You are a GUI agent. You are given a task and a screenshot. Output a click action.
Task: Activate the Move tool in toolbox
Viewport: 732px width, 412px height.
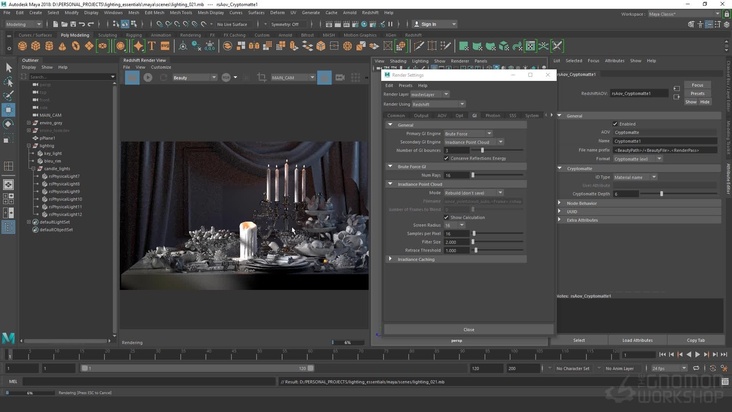pyautogui.click(x=8, y=110)
